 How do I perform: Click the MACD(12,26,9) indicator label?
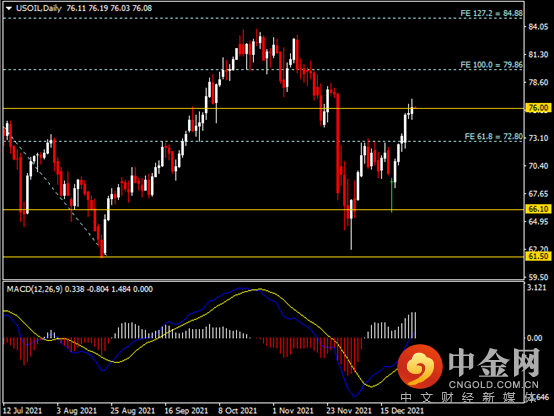[x=35, y=289]
